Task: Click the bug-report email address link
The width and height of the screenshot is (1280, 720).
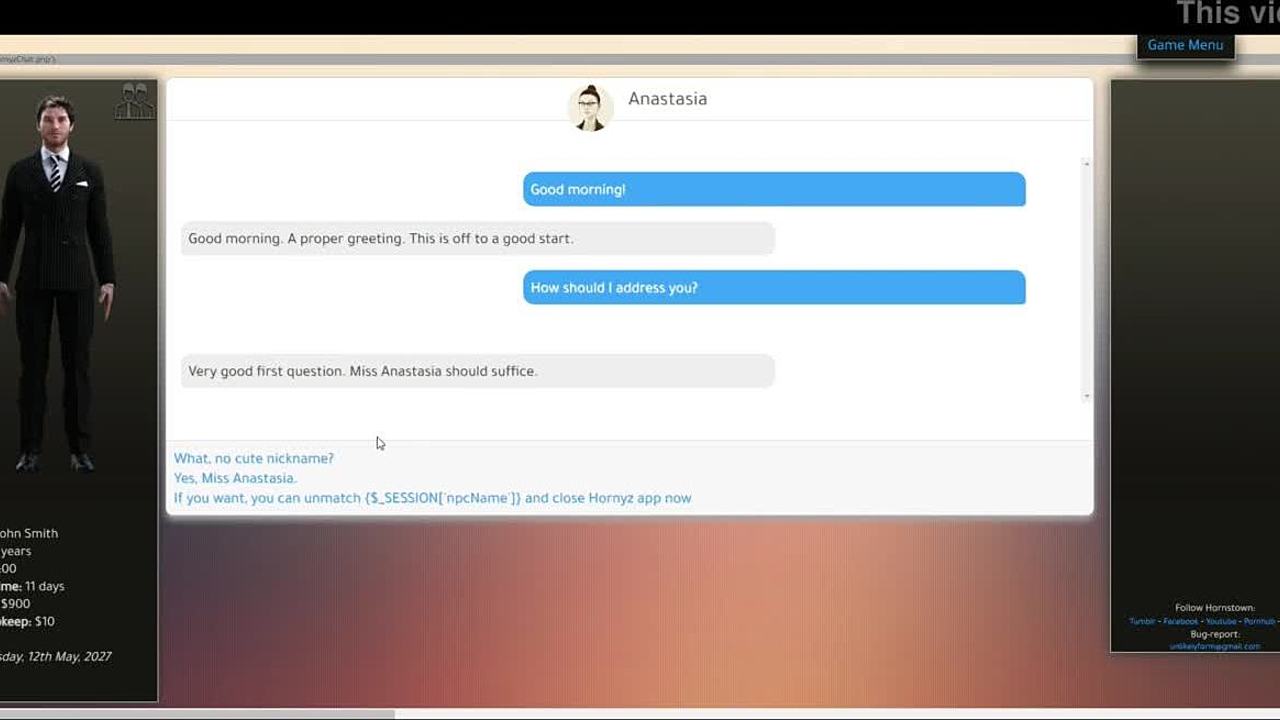Action: [1214, 646]
